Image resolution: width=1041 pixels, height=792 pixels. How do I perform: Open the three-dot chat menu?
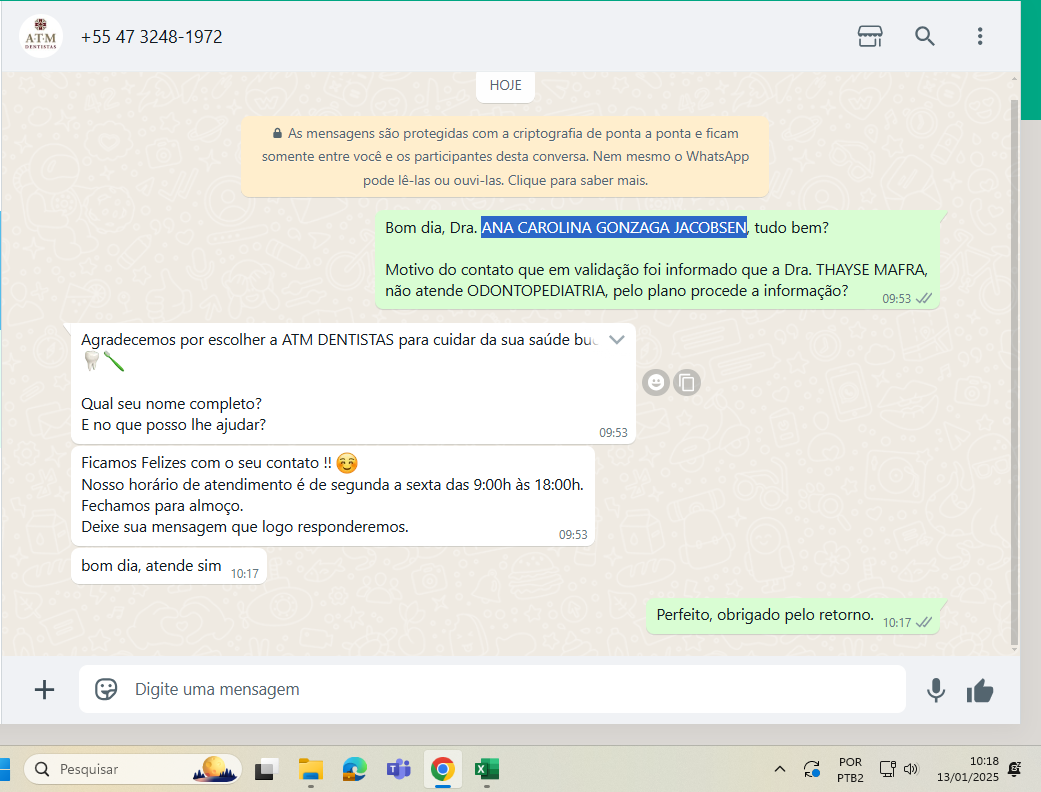(x=980, y=36)
